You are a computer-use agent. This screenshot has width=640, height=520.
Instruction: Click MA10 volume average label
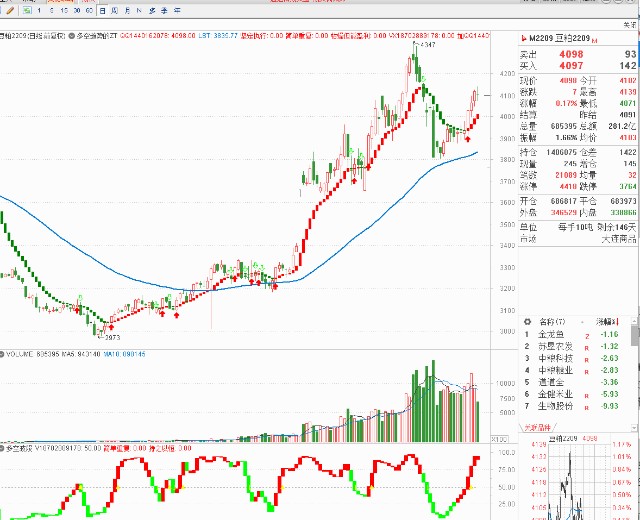pos(124,354)
